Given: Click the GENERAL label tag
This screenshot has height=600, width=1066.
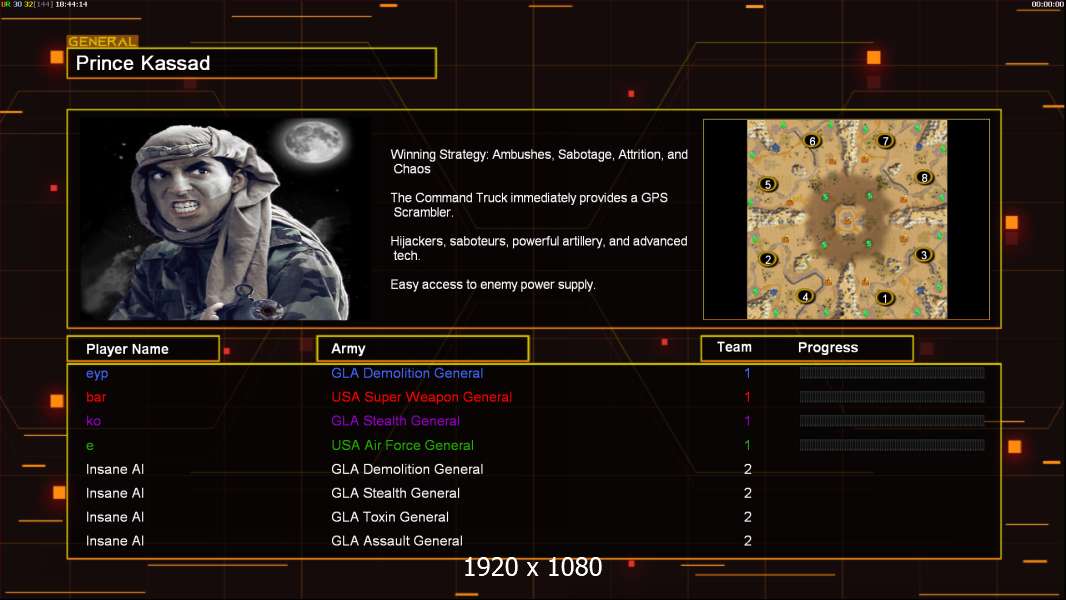Looking at the screenshot, I should pos(102,41).
